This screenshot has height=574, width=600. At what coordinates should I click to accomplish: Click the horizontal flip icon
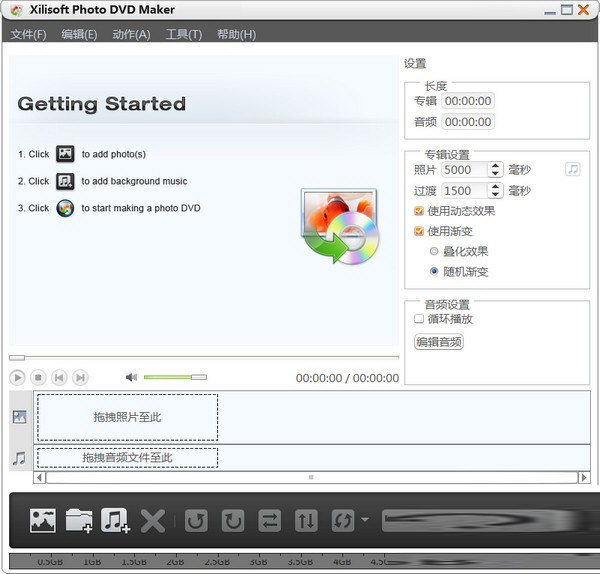(x=270, y=520)
